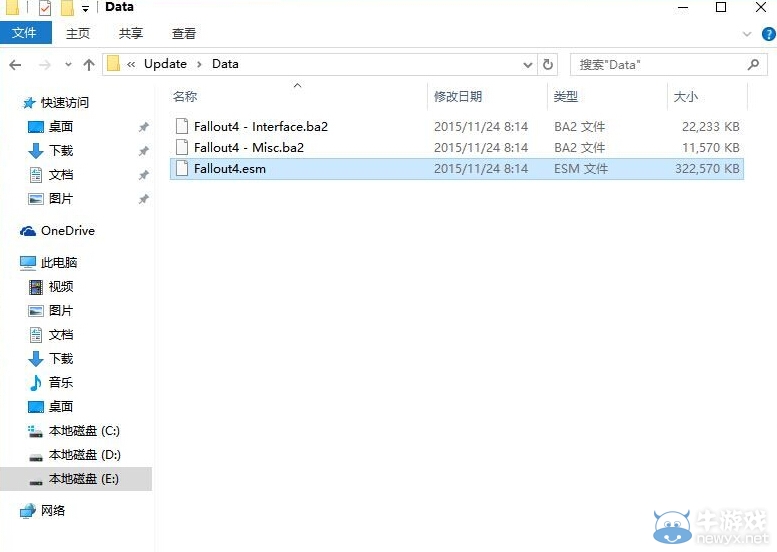
Task: Click the folder icon in address bar
Action: [113, 64]
